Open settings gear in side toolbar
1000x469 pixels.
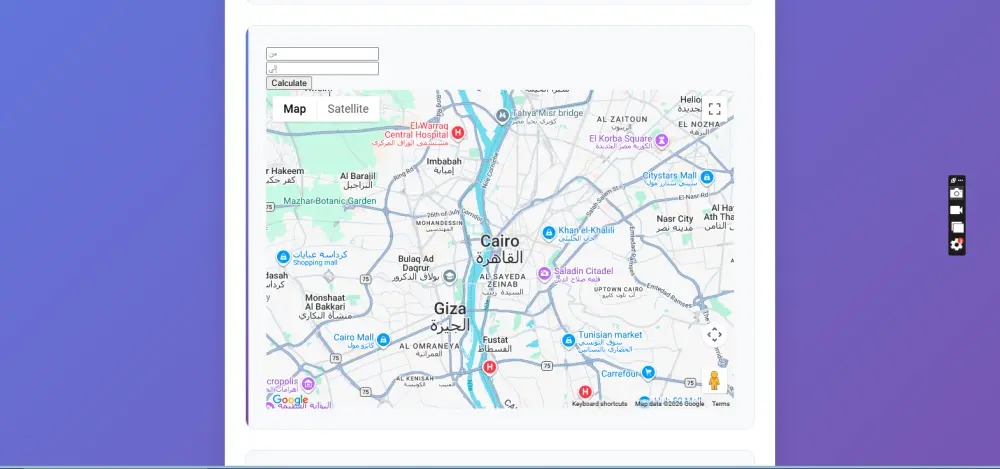point(956,244)
